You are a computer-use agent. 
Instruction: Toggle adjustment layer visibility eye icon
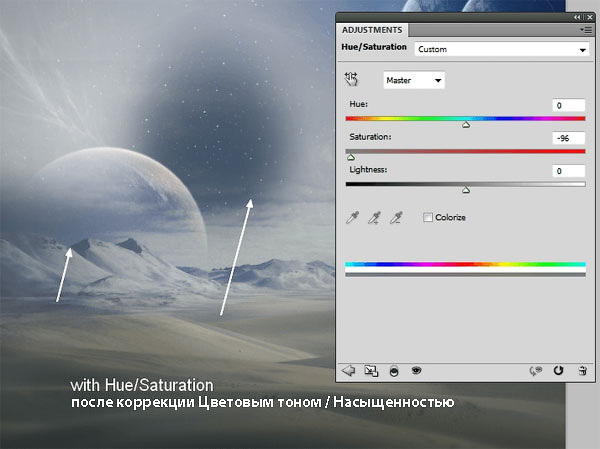[x=416, y=370]
